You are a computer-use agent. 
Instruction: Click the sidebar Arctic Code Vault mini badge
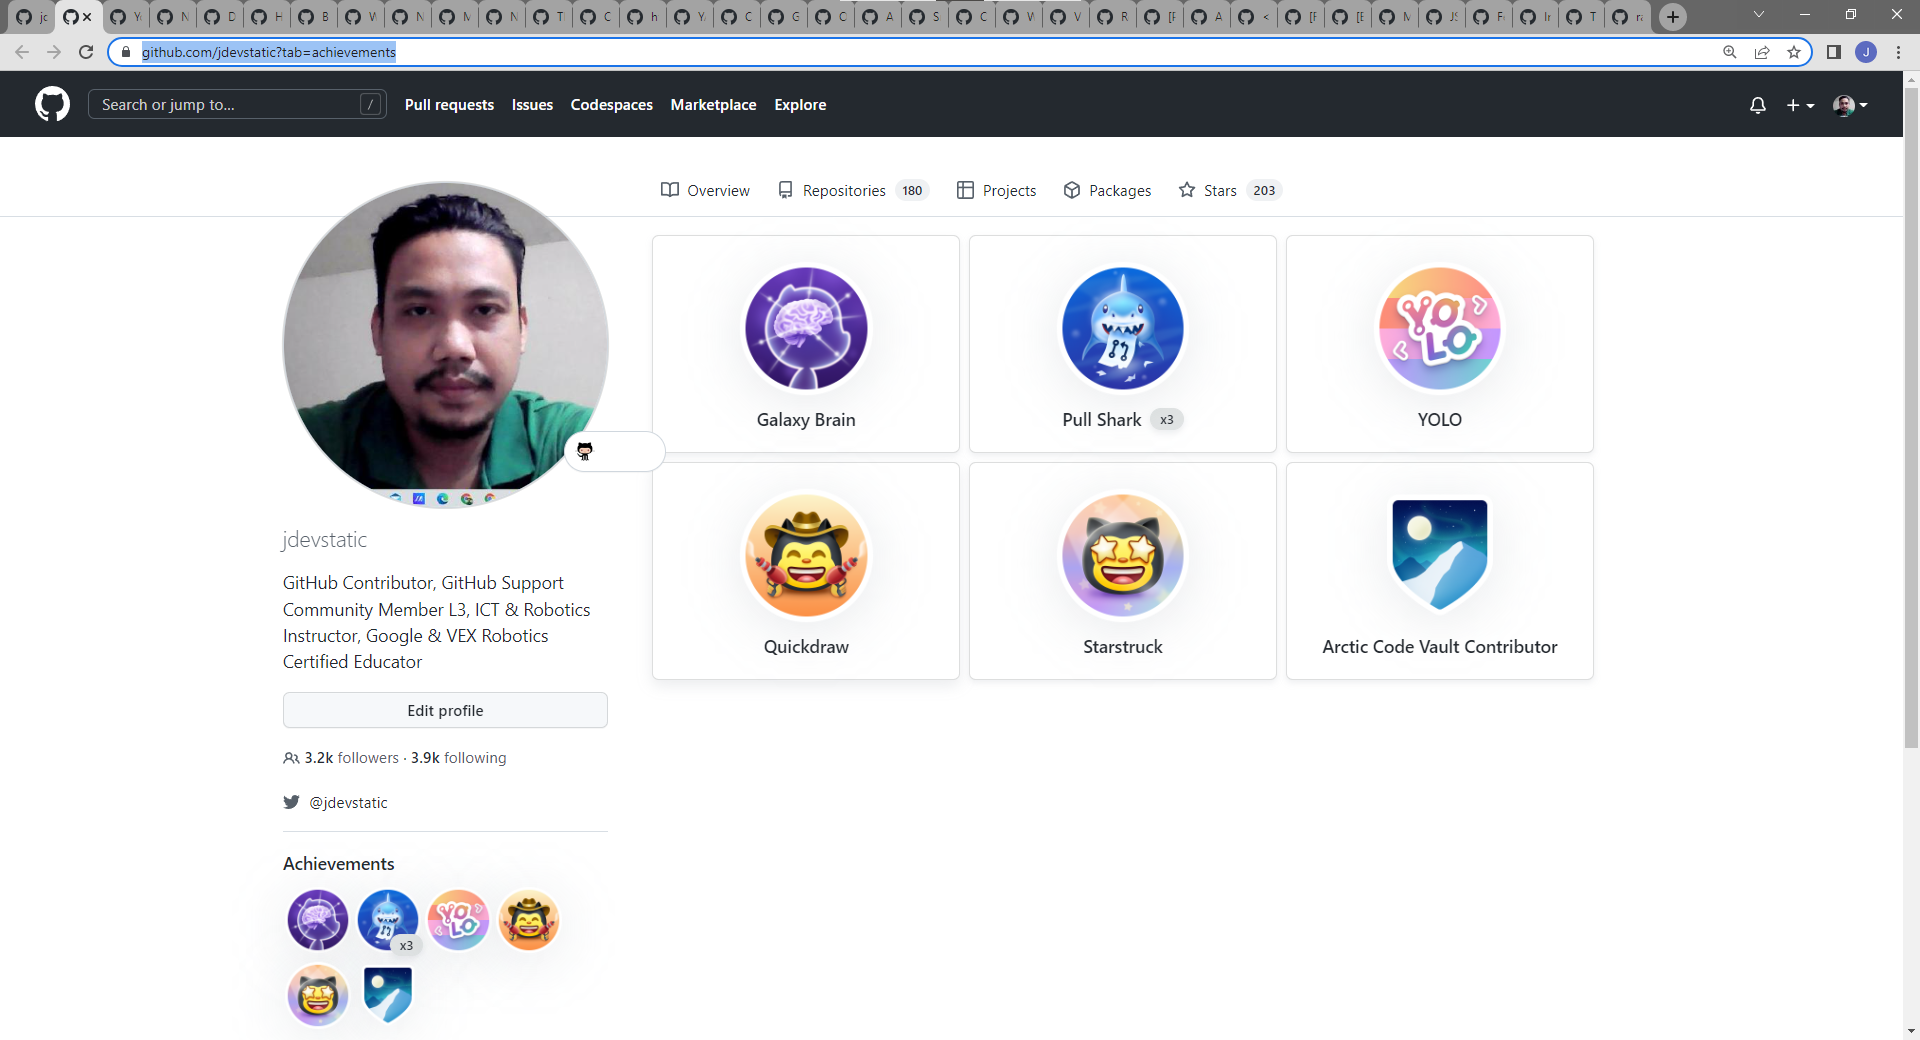388,995
